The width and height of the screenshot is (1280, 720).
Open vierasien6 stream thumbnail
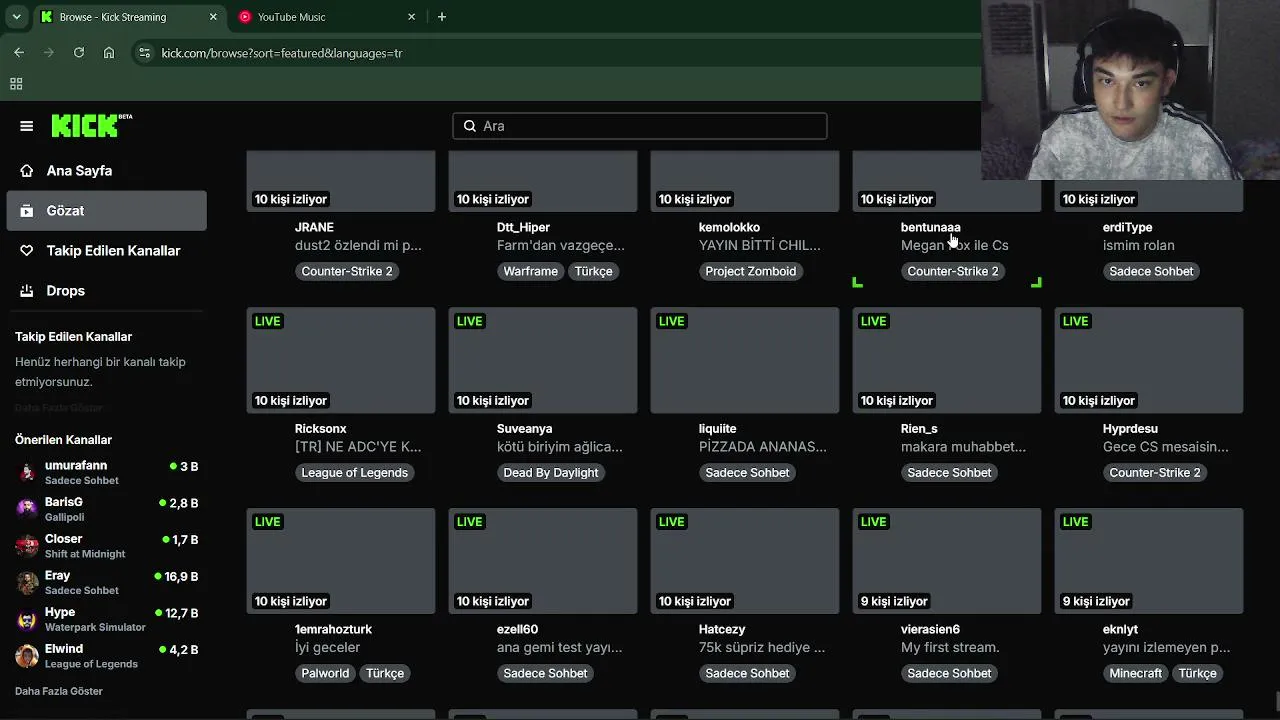point(947,561)
